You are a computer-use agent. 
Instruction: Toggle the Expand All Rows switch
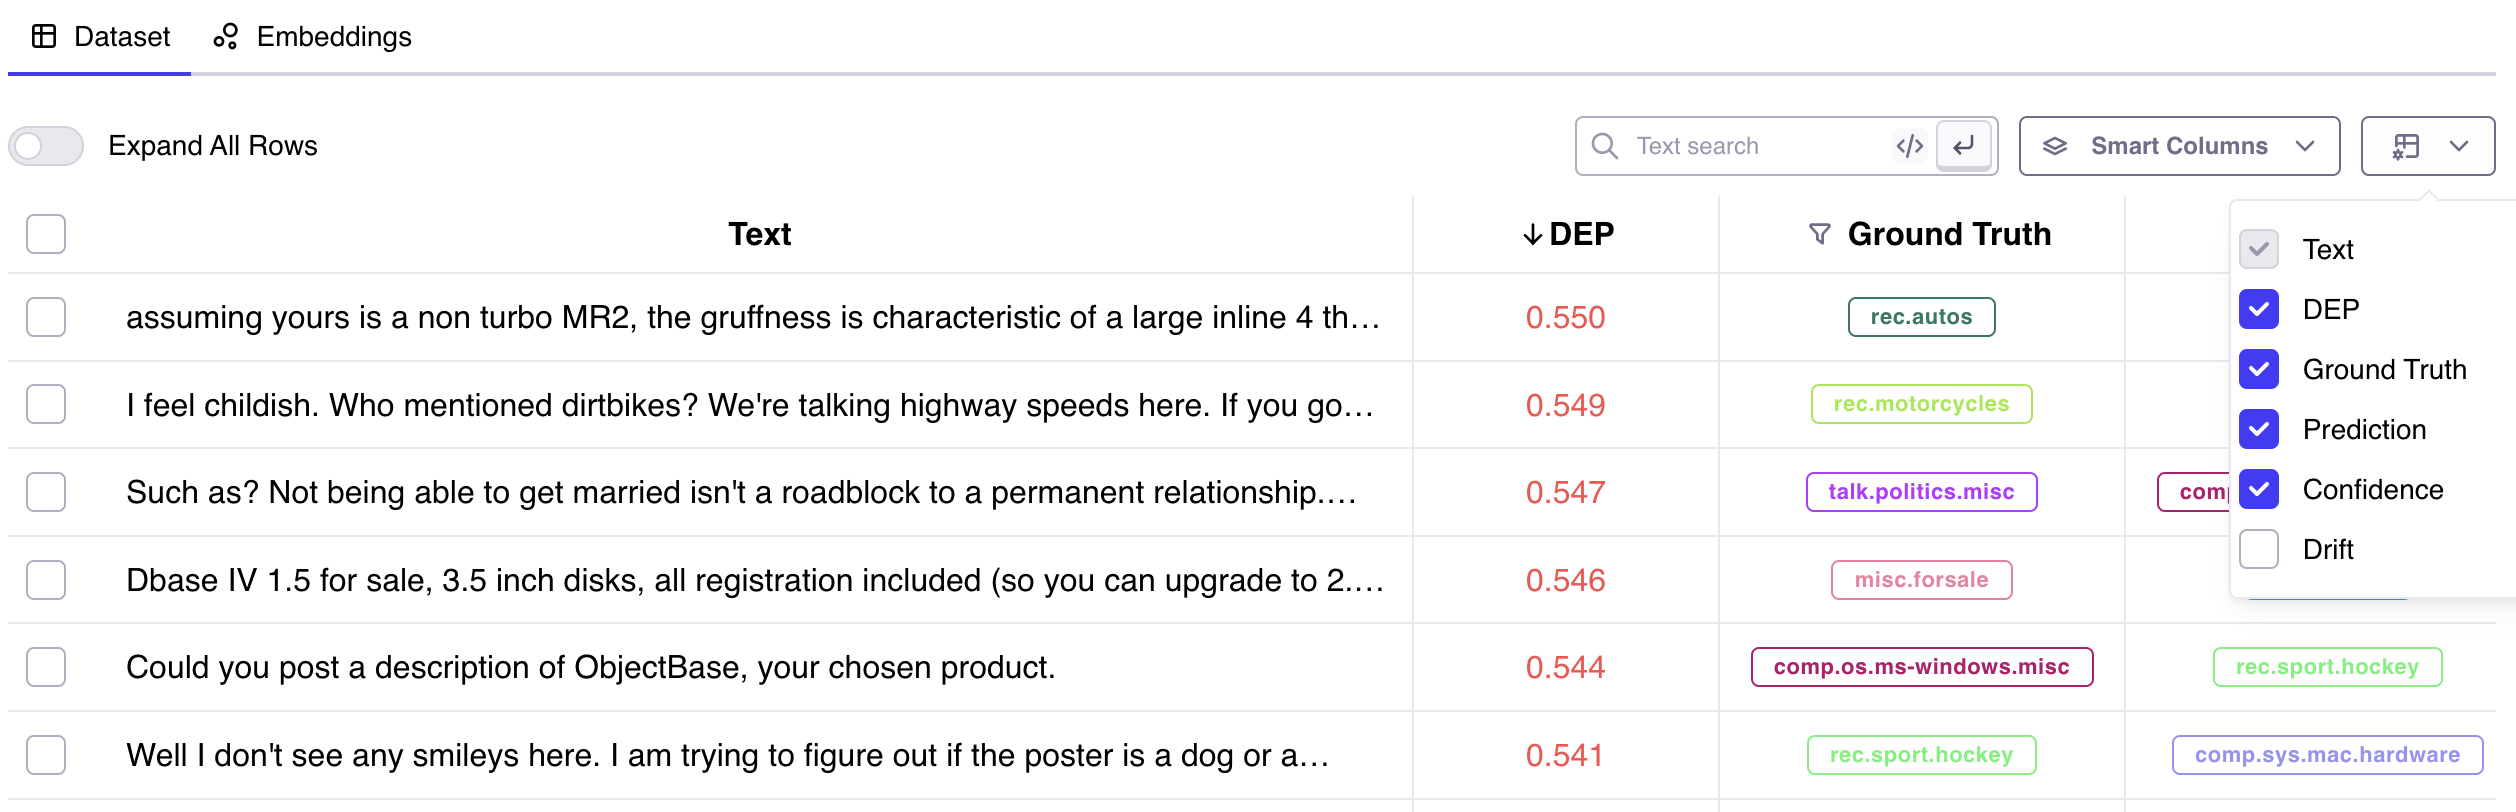46,146
